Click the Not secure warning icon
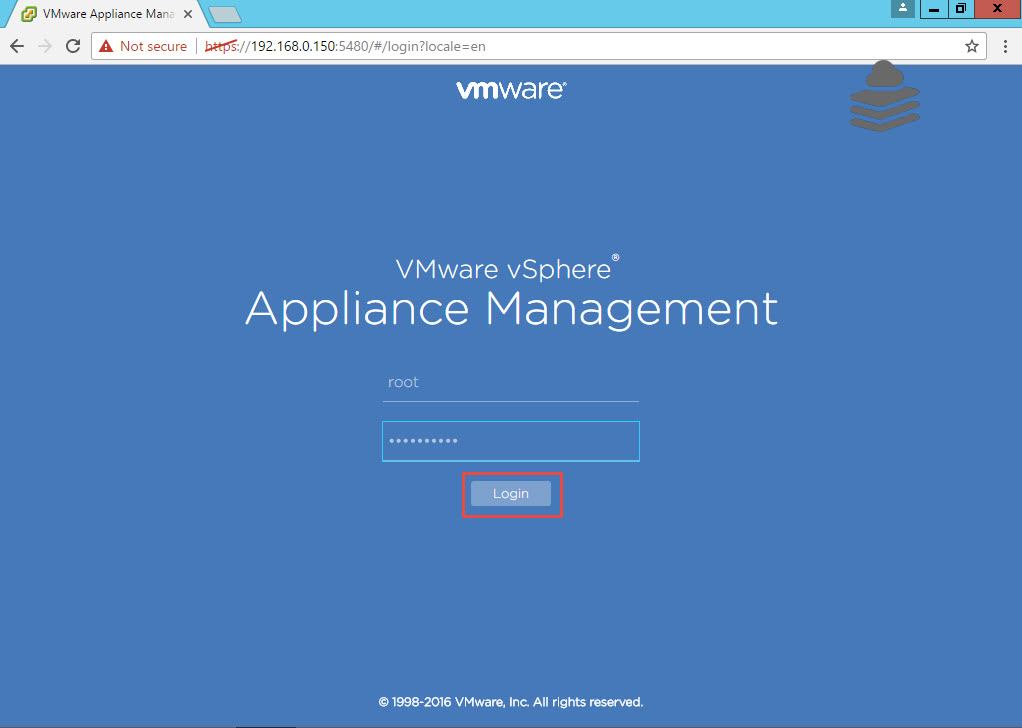 (107, 46)
